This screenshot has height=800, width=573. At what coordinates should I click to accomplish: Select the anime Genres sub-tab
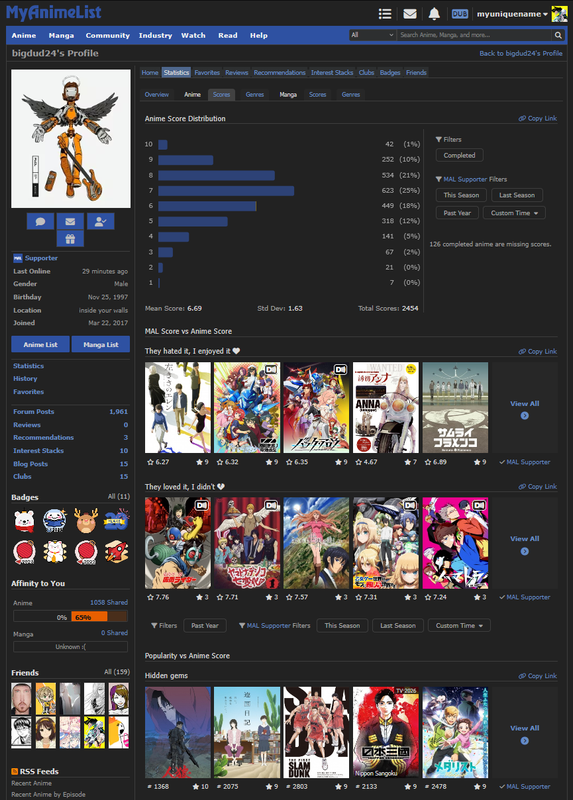[255, 94]
